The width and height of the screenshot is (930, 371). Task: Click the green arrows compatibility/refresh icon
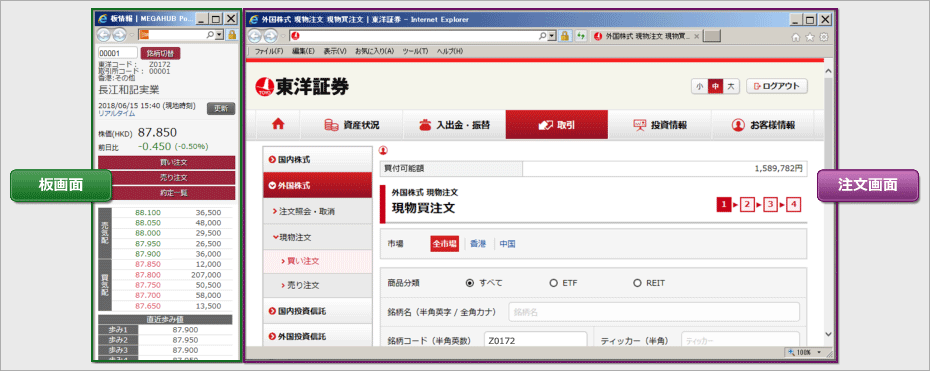pos(581,36)
